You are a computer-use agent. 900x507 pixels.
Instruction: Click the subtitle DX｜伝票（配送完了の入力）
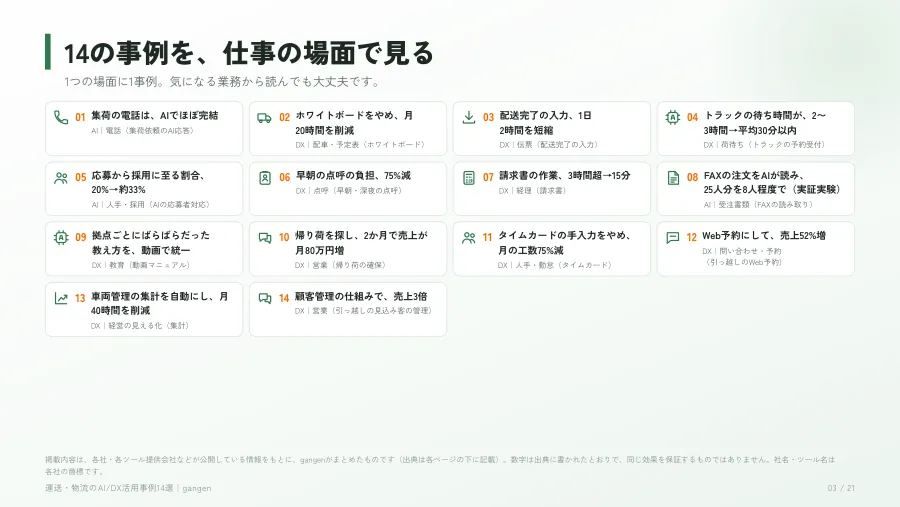[549, 145]
